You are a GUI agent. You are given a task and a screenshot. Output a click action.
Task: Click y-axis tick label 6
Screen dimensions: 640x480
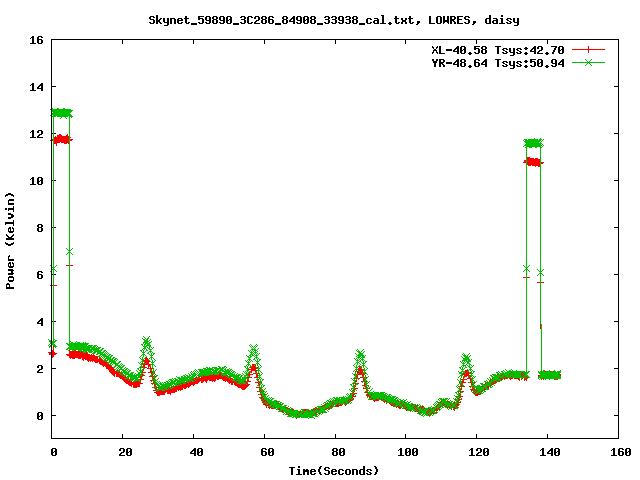[x=40, y=275]
